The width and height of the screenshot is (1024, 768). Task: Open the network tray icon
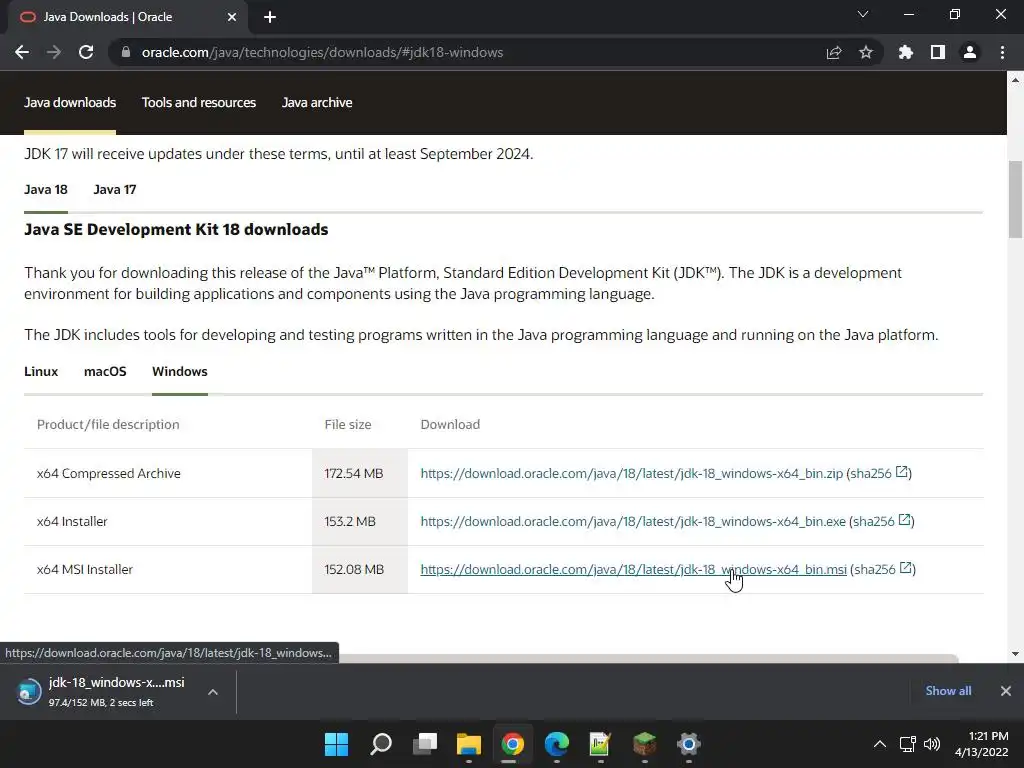[x=908, y=744]
